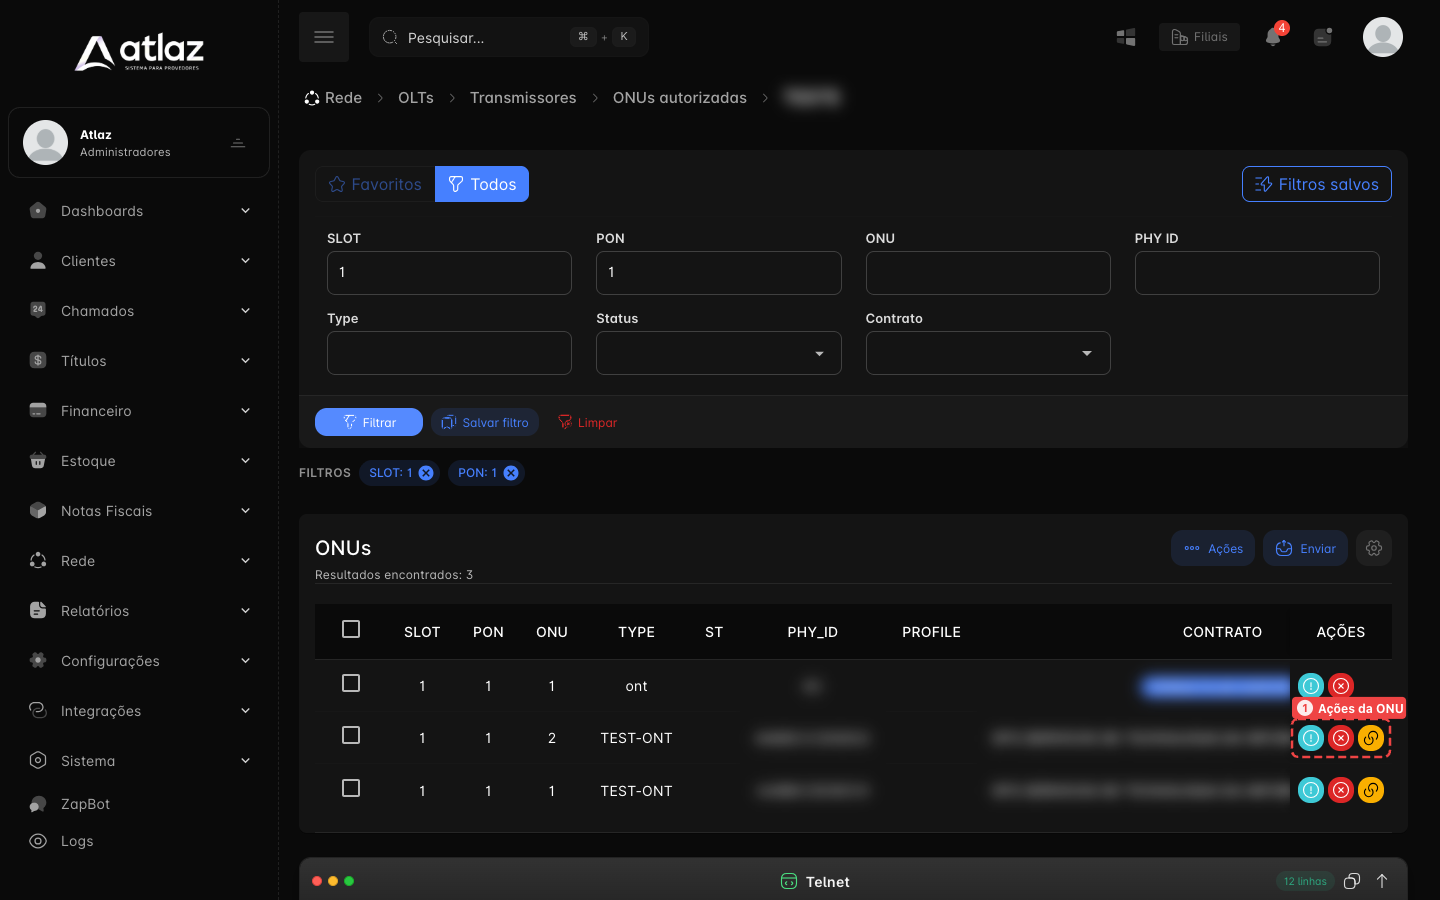Open Filtros salvos

click(1316, 184)
